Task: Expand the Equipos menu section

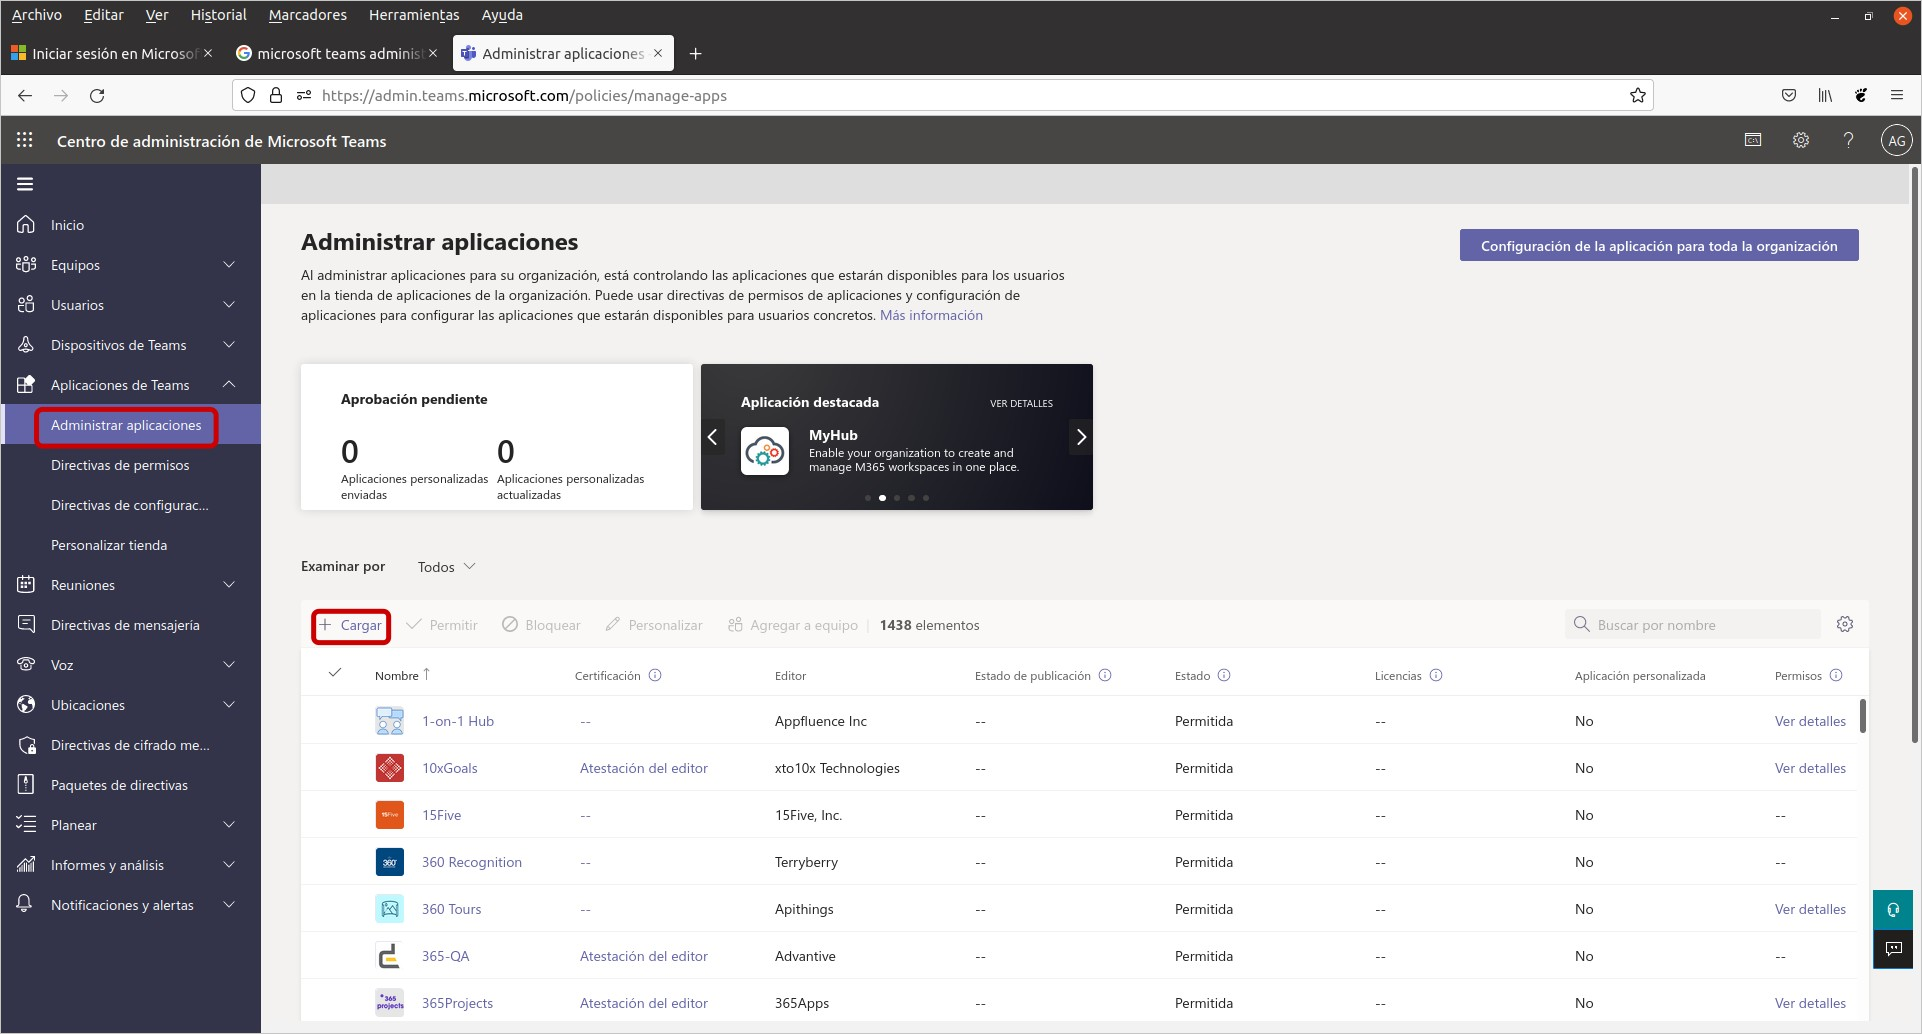Action: click(x=229, y=265)
